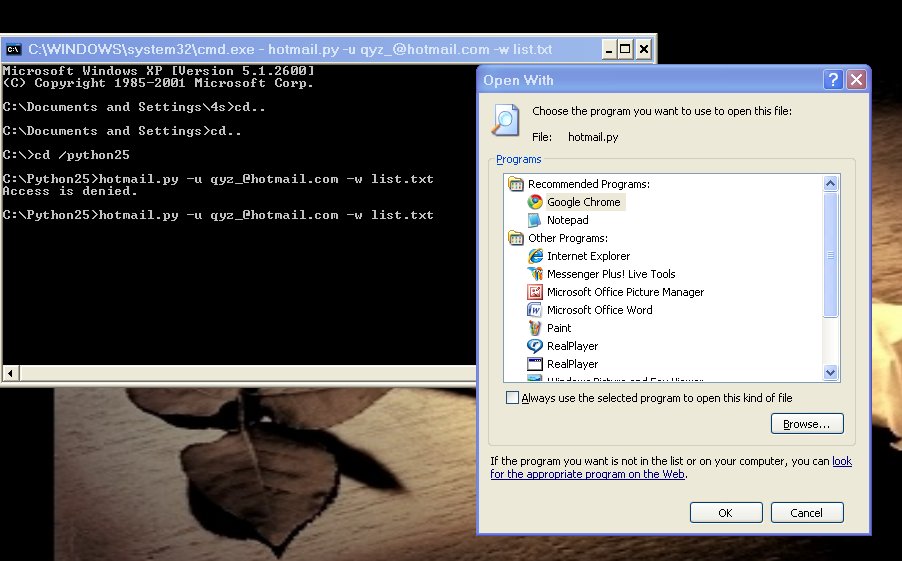Click the Open With help question-mark button

tap(832, 79)
